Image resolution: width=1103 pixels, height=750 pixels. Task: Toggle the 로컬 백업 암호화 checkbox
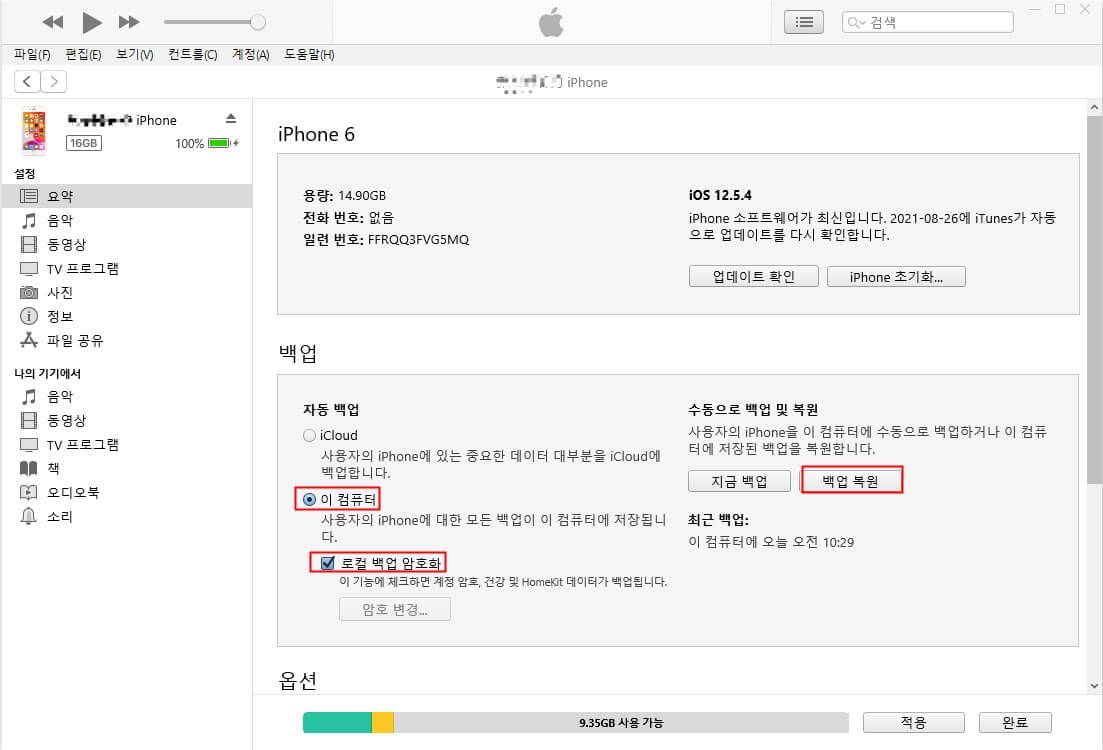(328, 563)
